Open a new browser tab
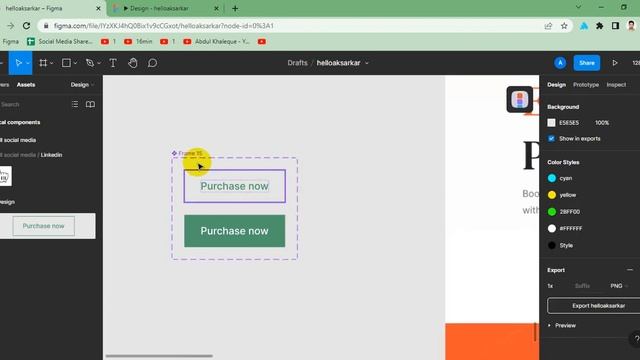640x360 pixels. pyautogui.click(x=235, y=8)
